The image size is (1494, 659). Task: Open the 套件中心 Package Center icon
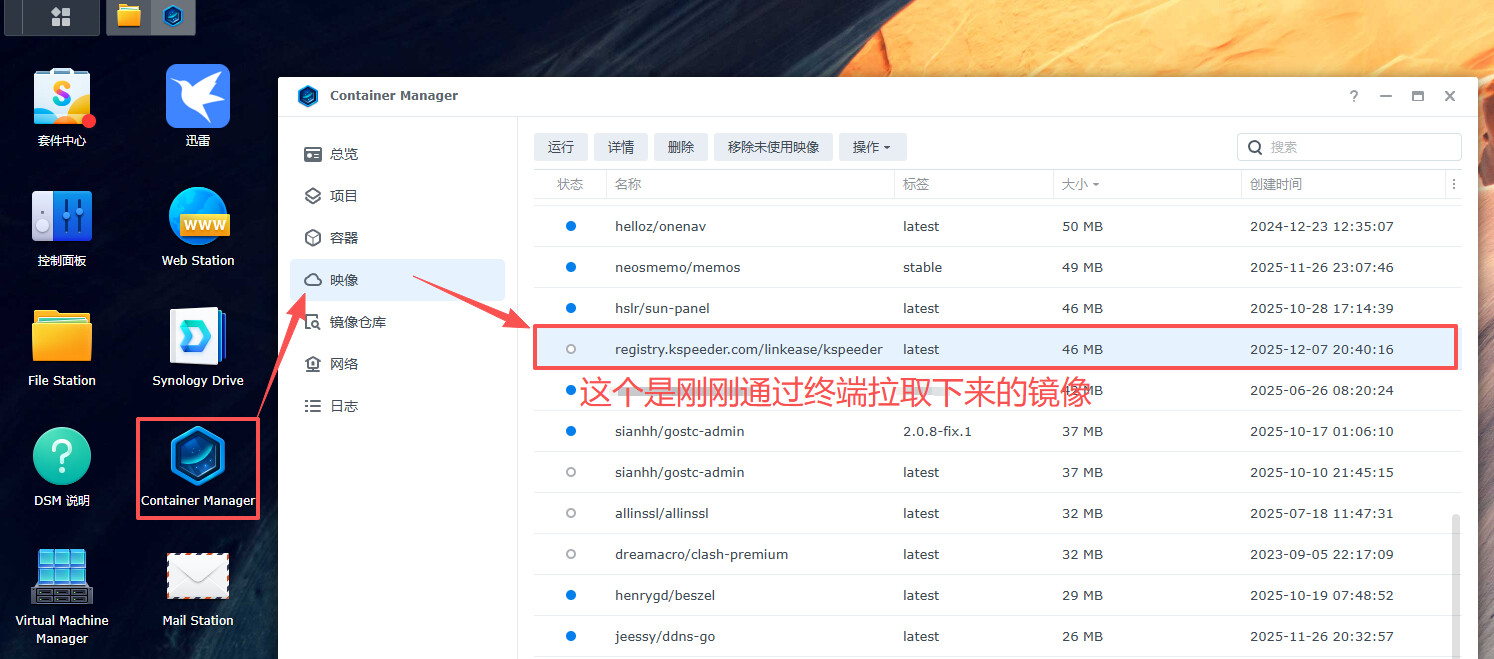(62, 100)
